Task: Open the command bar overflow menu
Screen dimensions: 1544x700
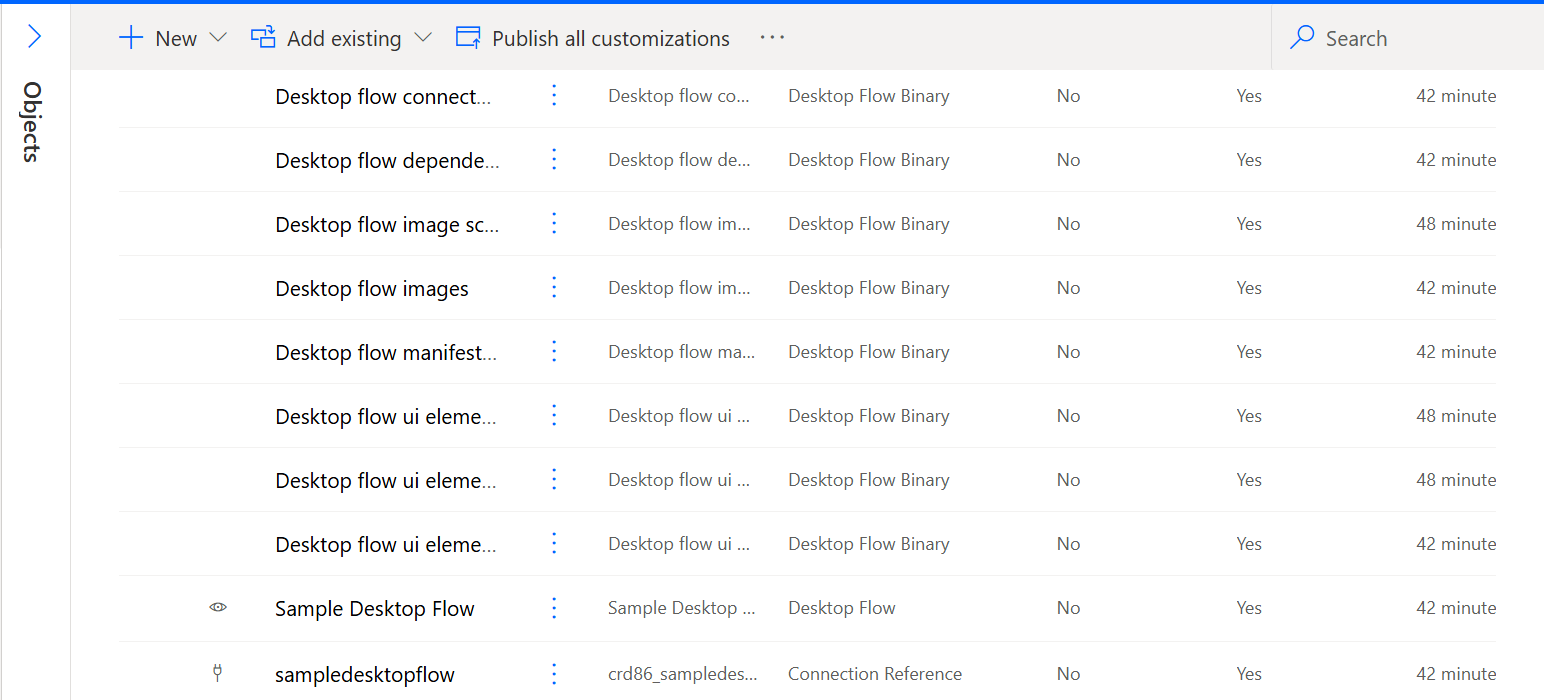Action: pyautogui.click(x=772, y=38)
